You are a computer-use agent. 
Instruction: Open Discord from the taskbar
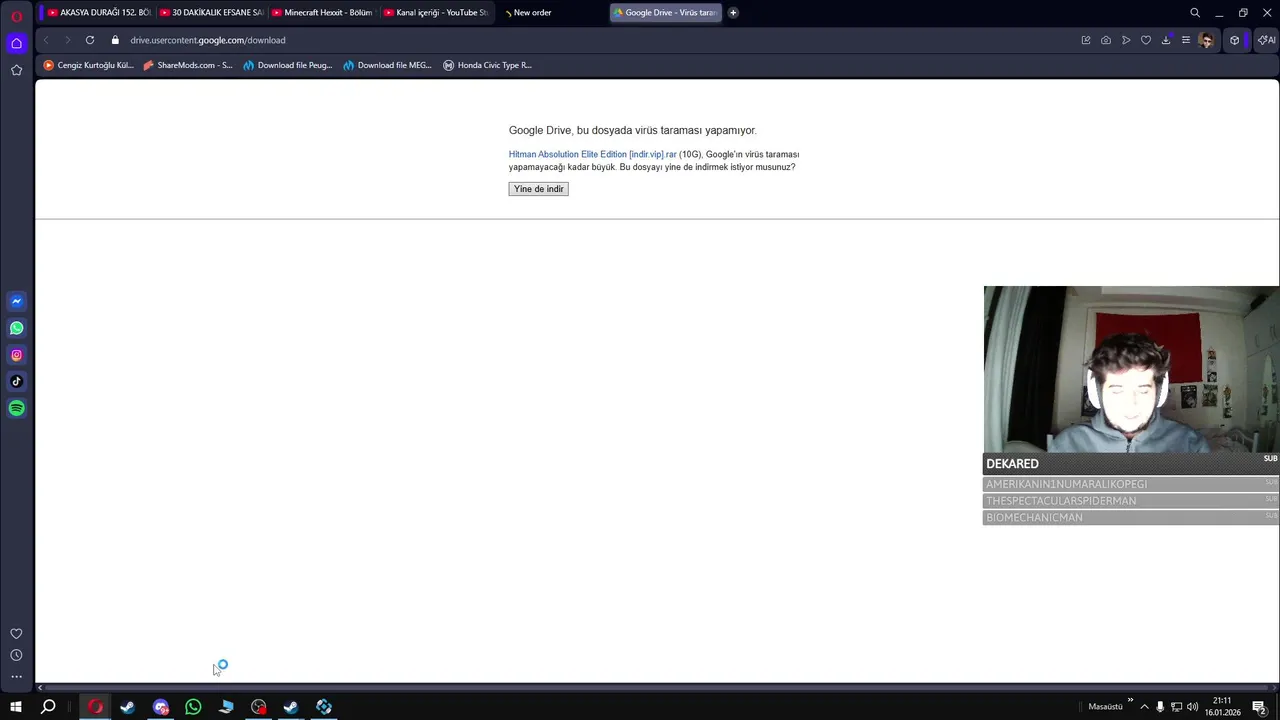click(161, 707)
